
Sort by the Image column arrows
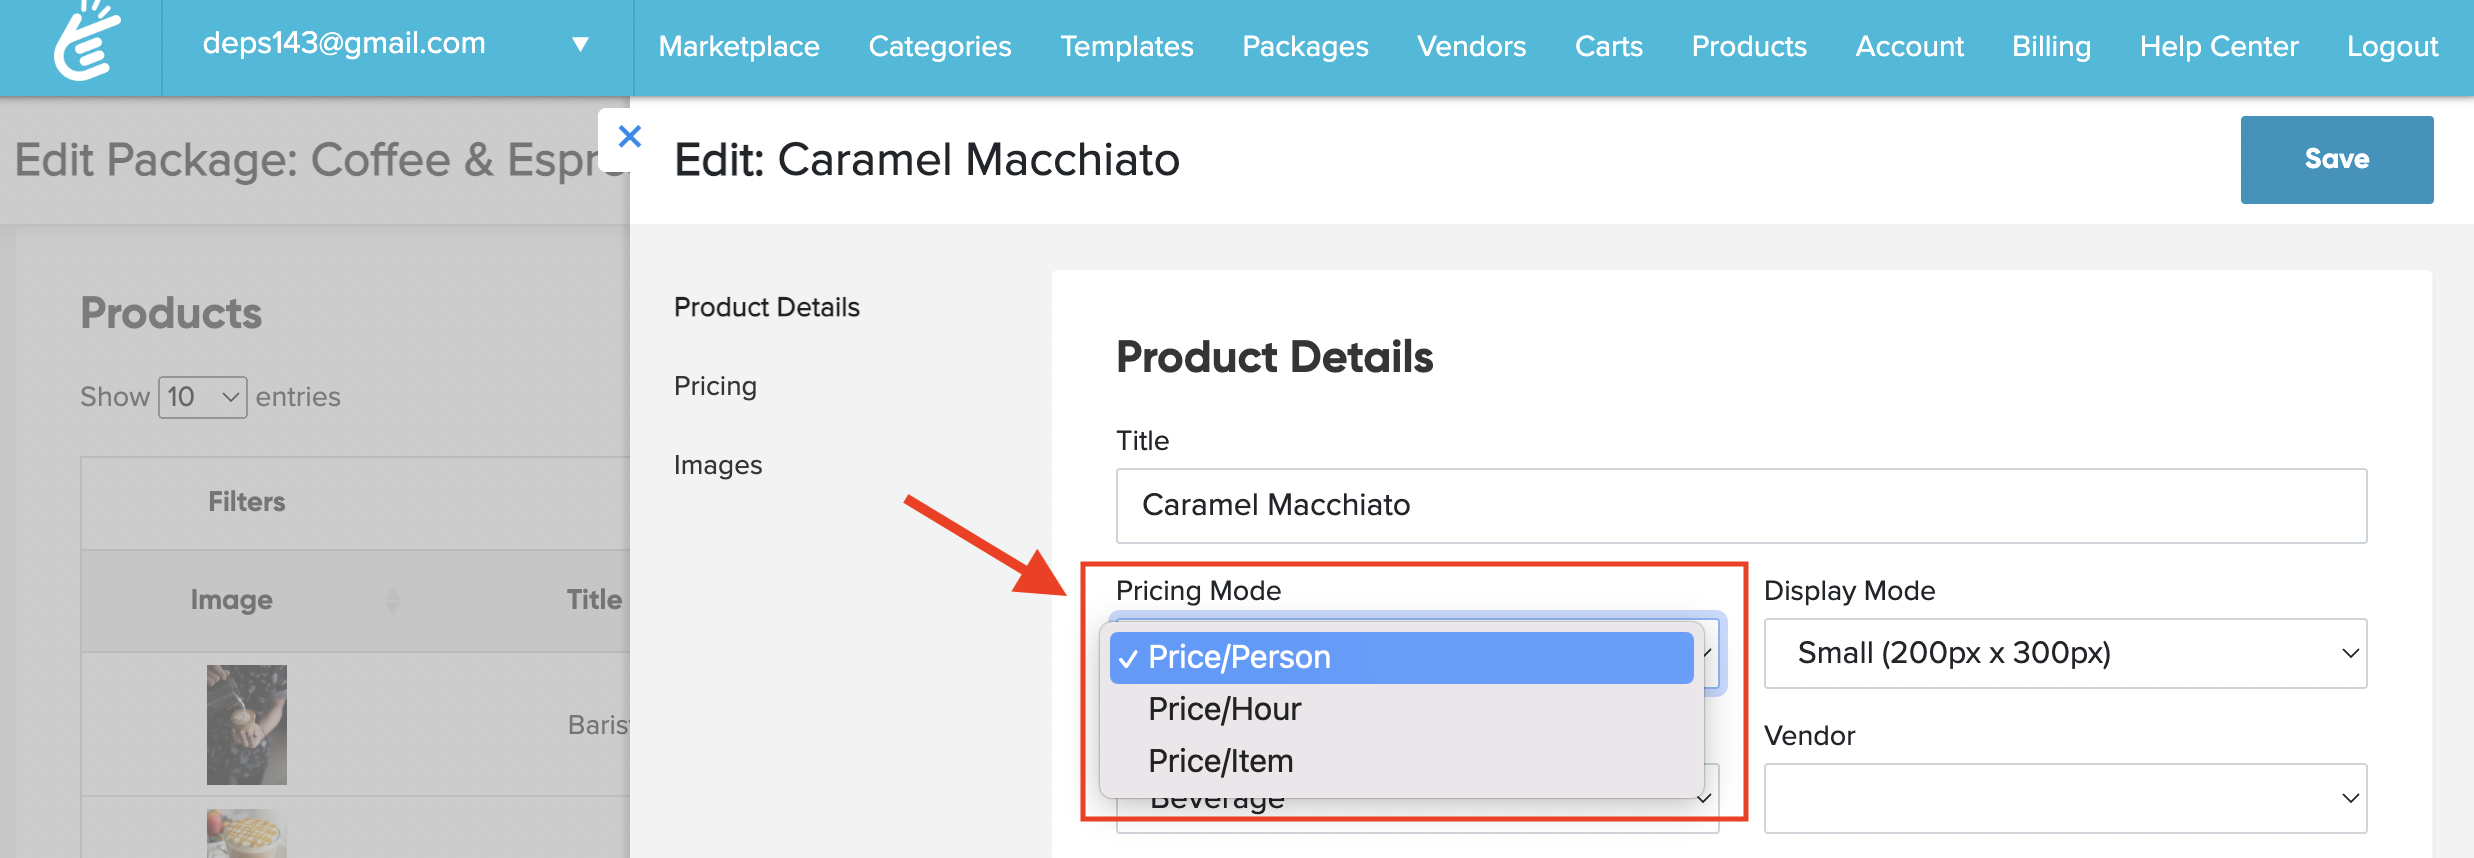[x=392, y=600]
